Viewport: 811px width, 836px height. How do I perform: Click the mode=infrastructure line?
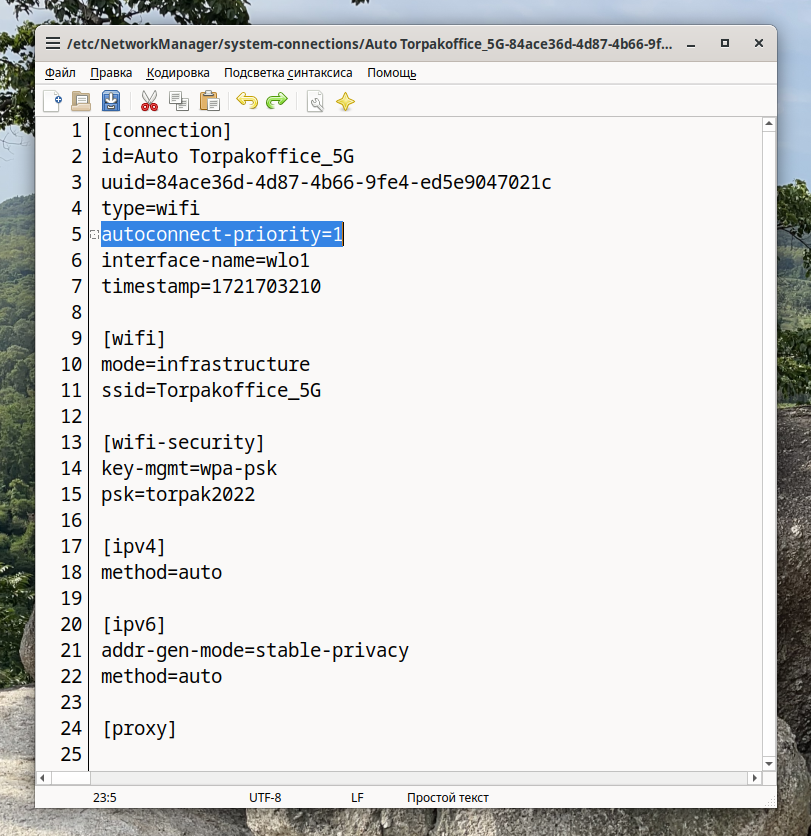click(205, 365)
